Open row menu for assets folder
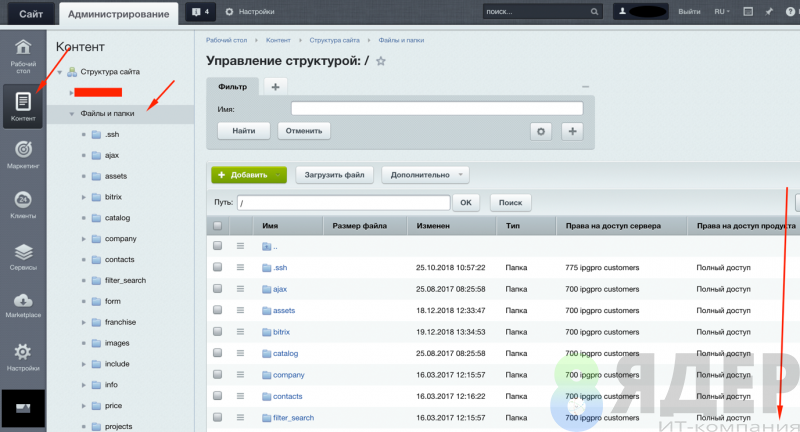Viewport: 800px width, 432px height. pos(240,310)
